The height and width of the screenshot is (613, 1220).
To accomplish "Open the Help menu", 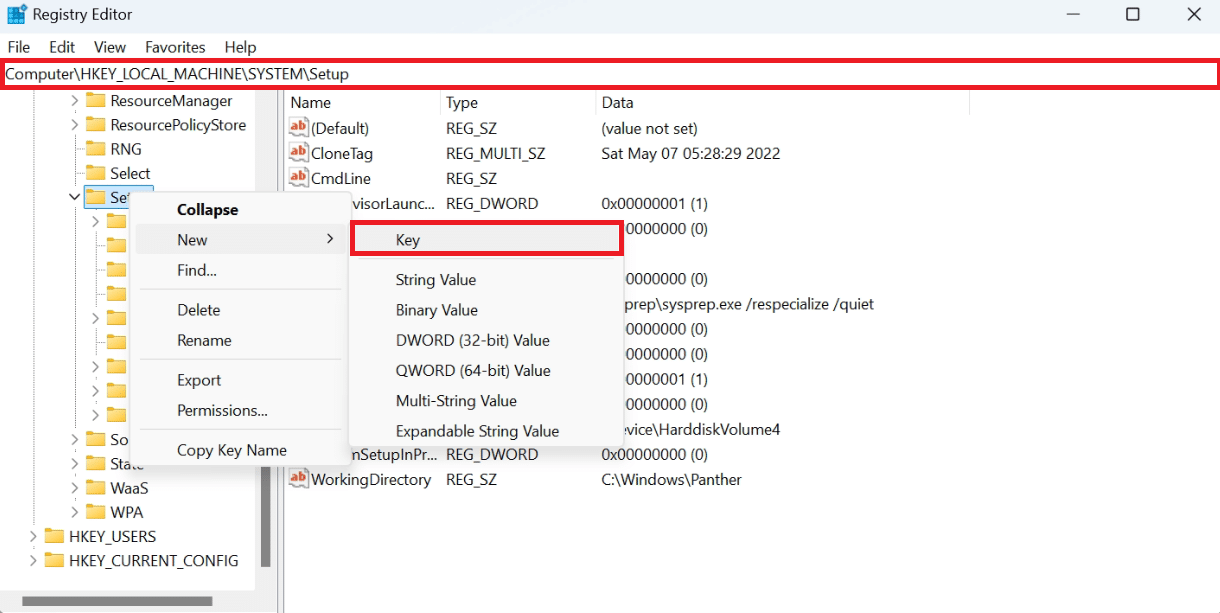I will point(240,47).
